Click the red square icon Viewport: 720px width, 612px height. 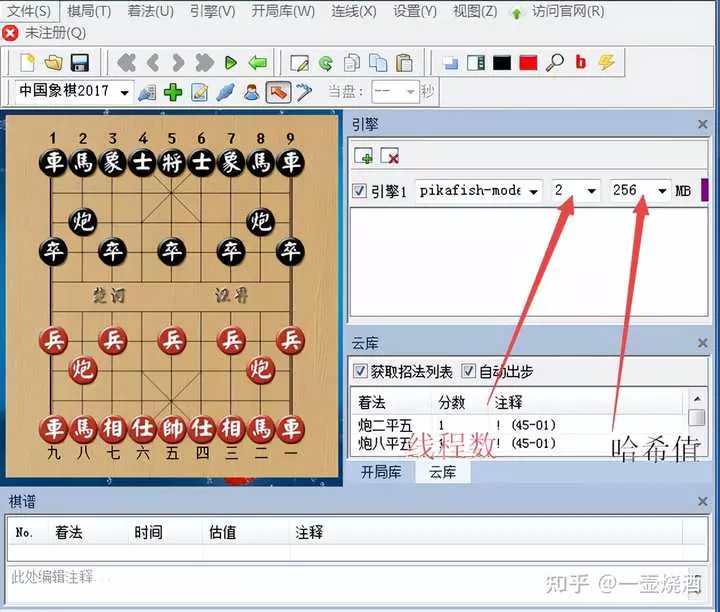tap(528, 63)
